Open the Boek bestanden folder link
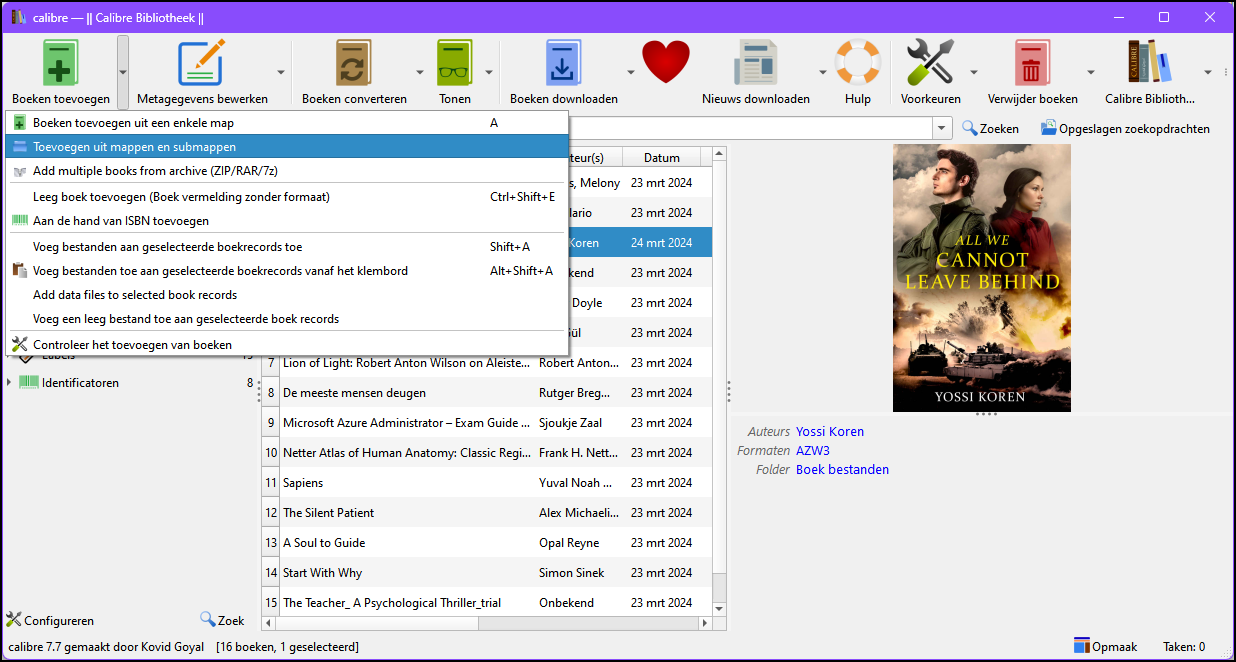The height and width of the screenshot is (662, 1236). pyautogui.click(x=842, y=470)
